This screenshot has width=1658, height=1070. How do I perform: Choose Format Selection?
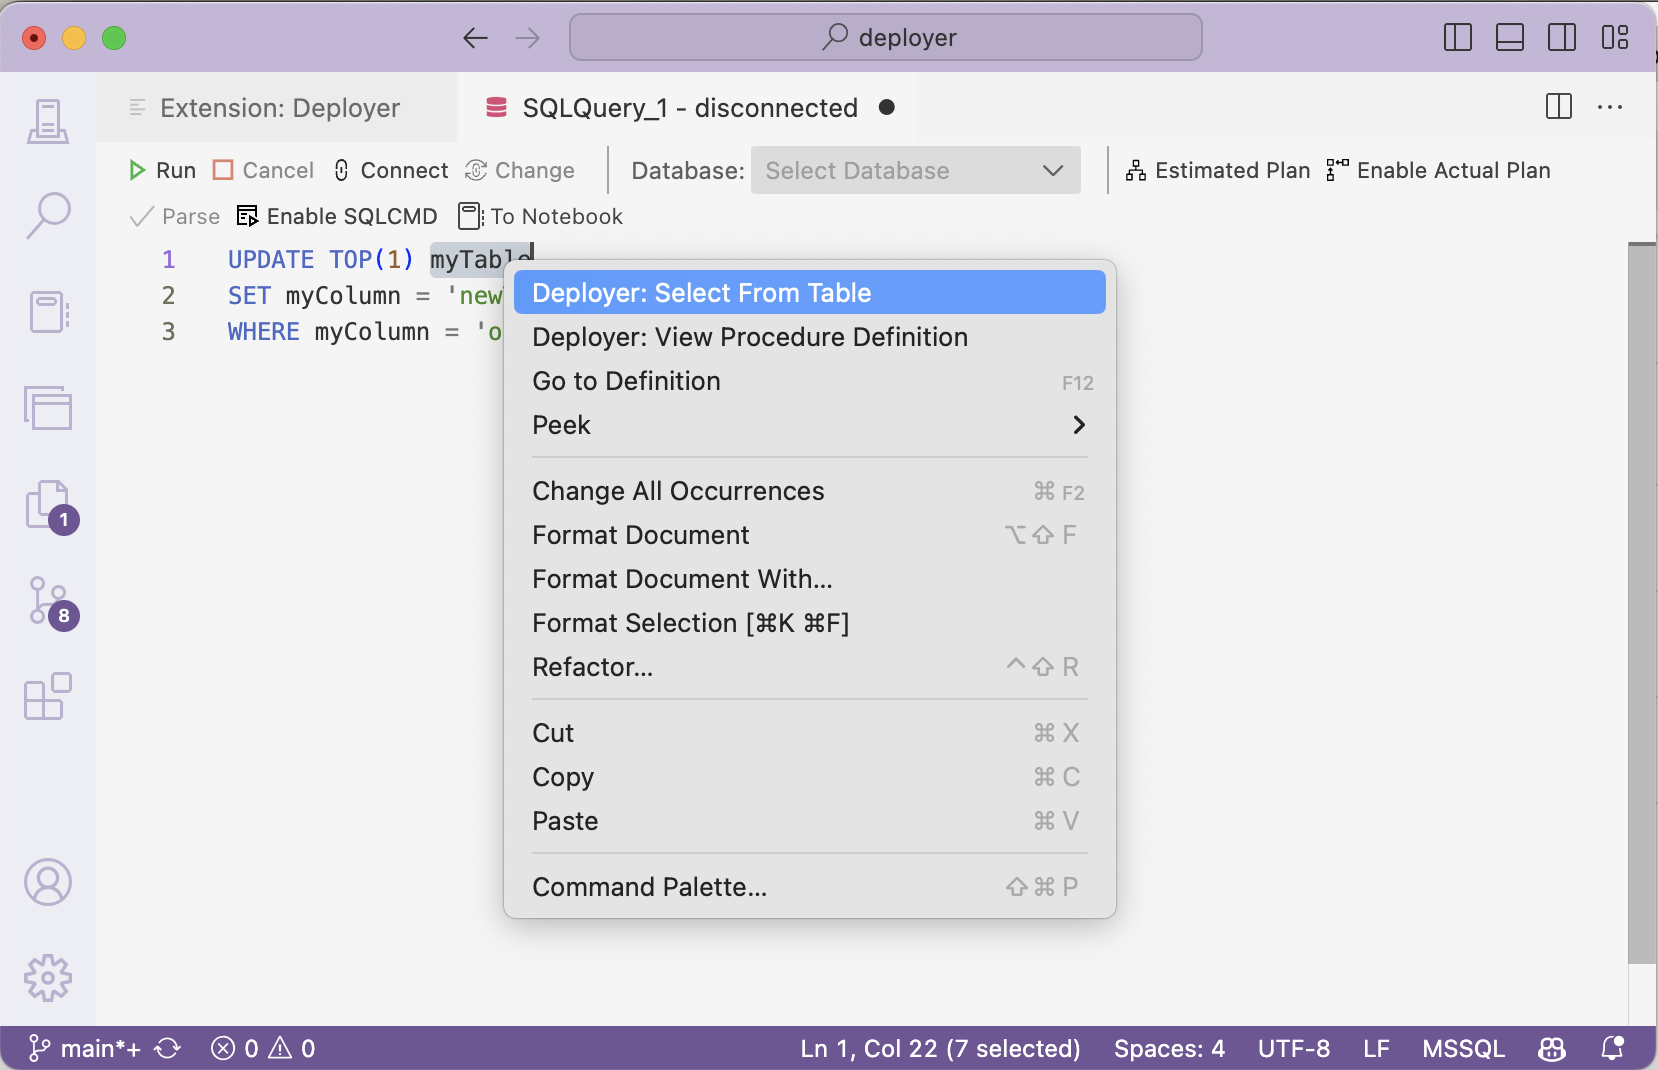809,623
